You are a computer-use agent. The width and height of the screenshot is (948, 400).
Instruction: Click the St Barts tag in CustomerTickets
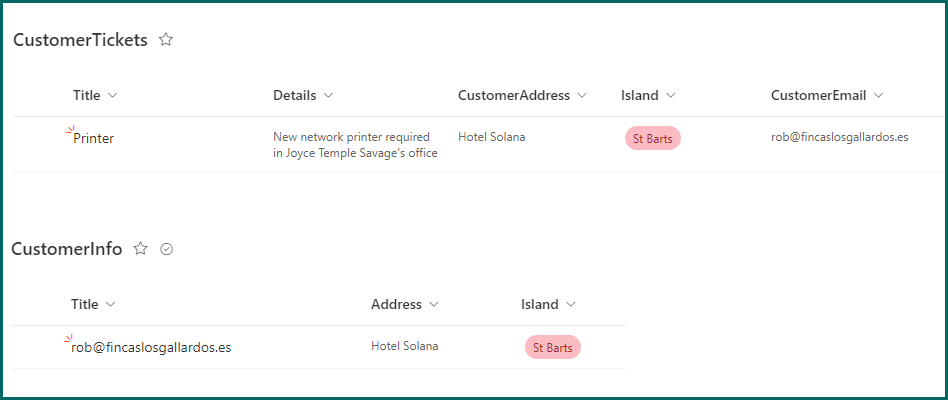click(x=652, y=138)
